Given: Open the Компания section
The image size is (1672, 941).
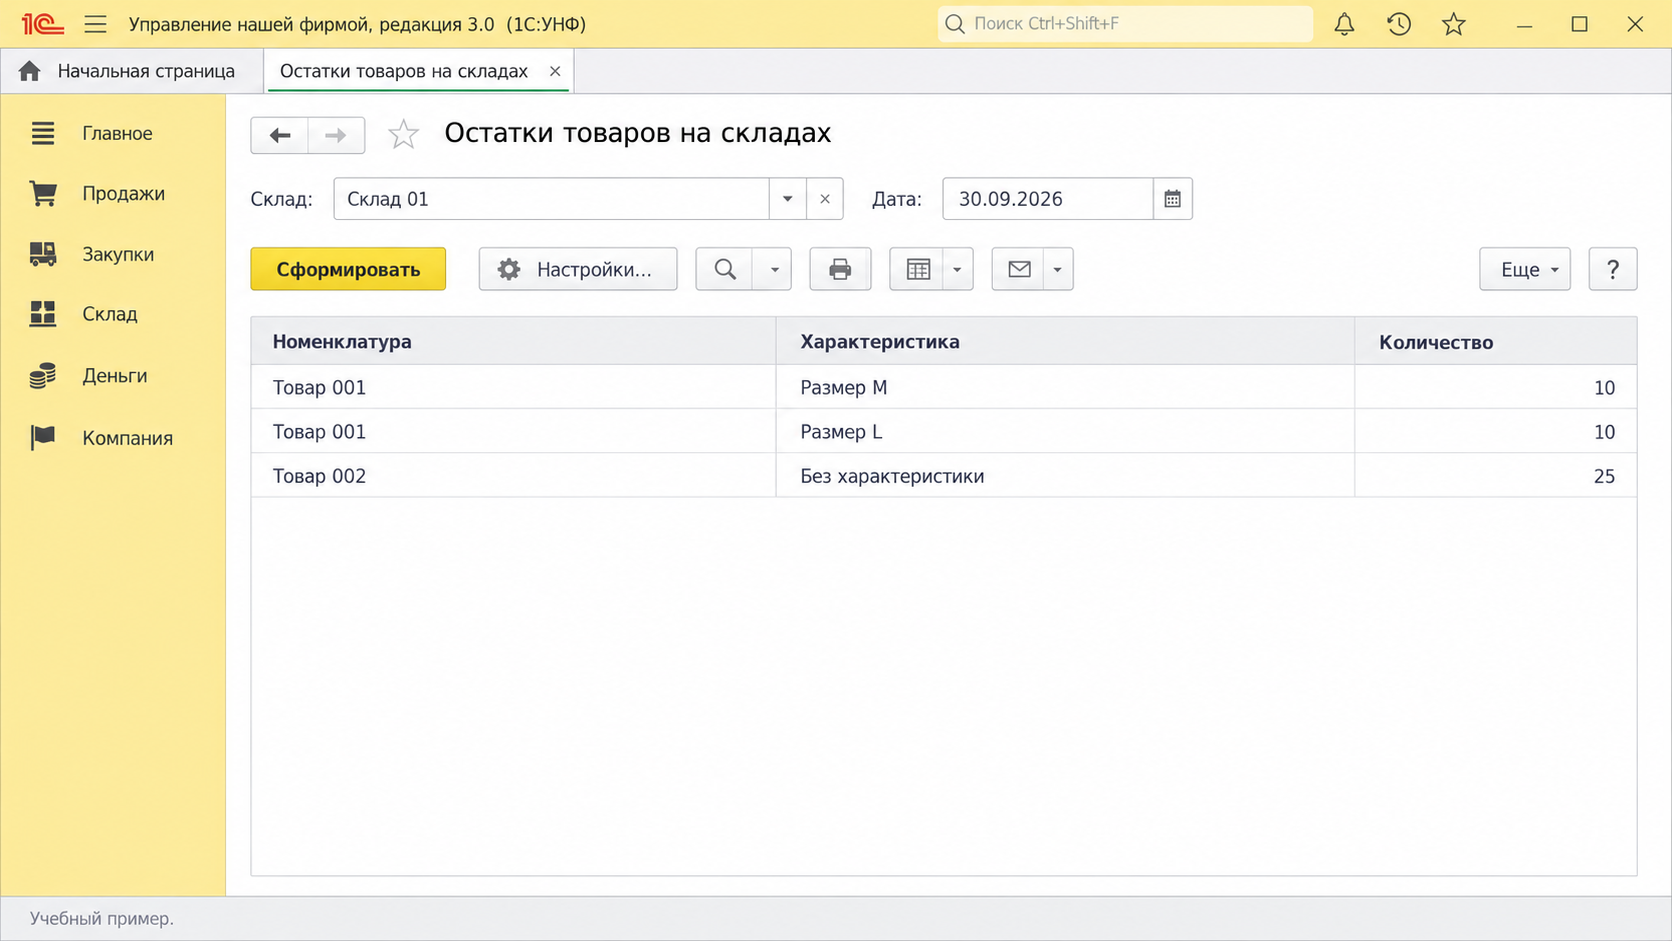Looking at the screenshot, I should coord(113,438).
